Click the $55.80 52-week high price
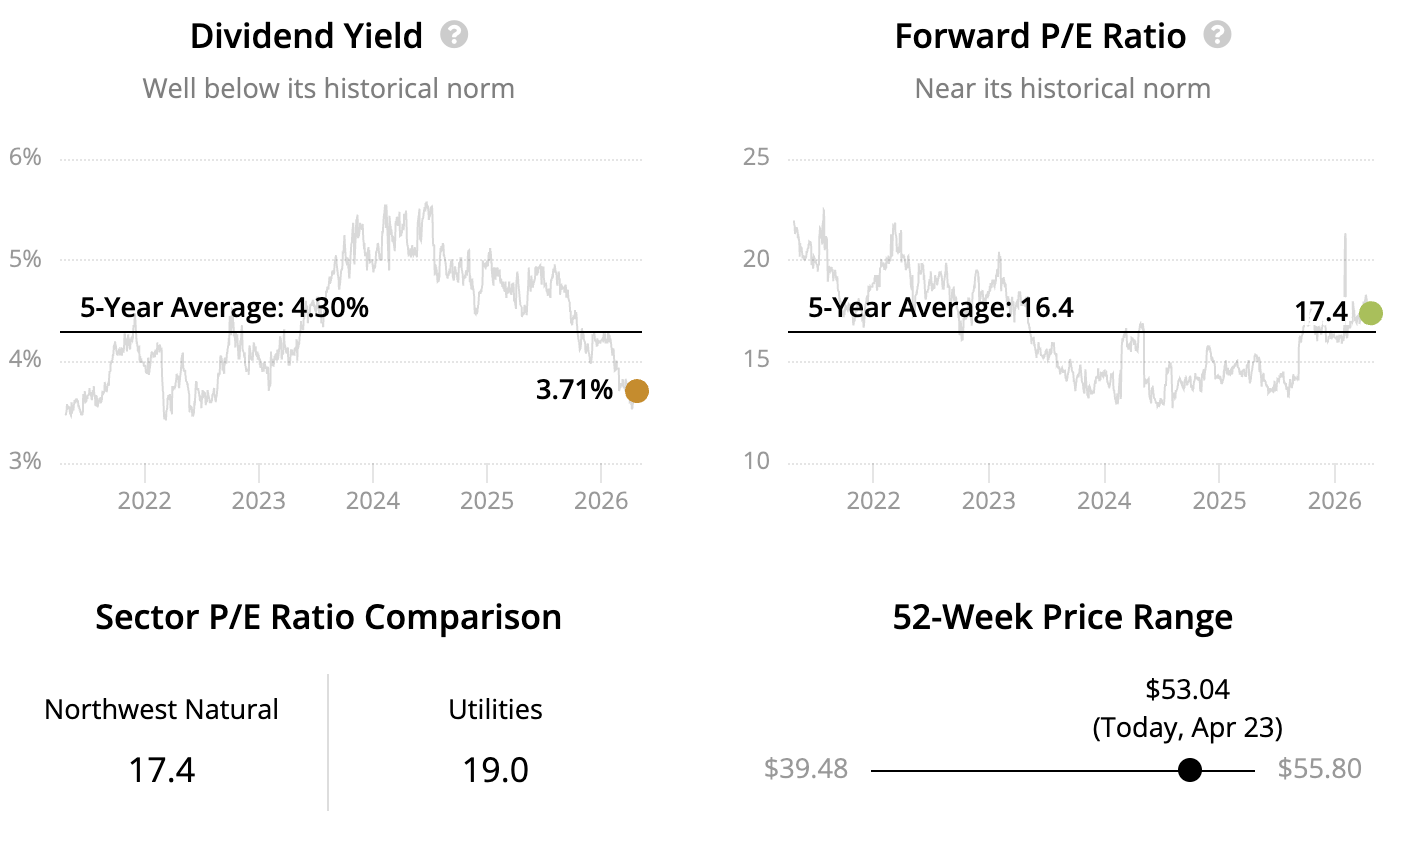 click(x=1320, y=768)
